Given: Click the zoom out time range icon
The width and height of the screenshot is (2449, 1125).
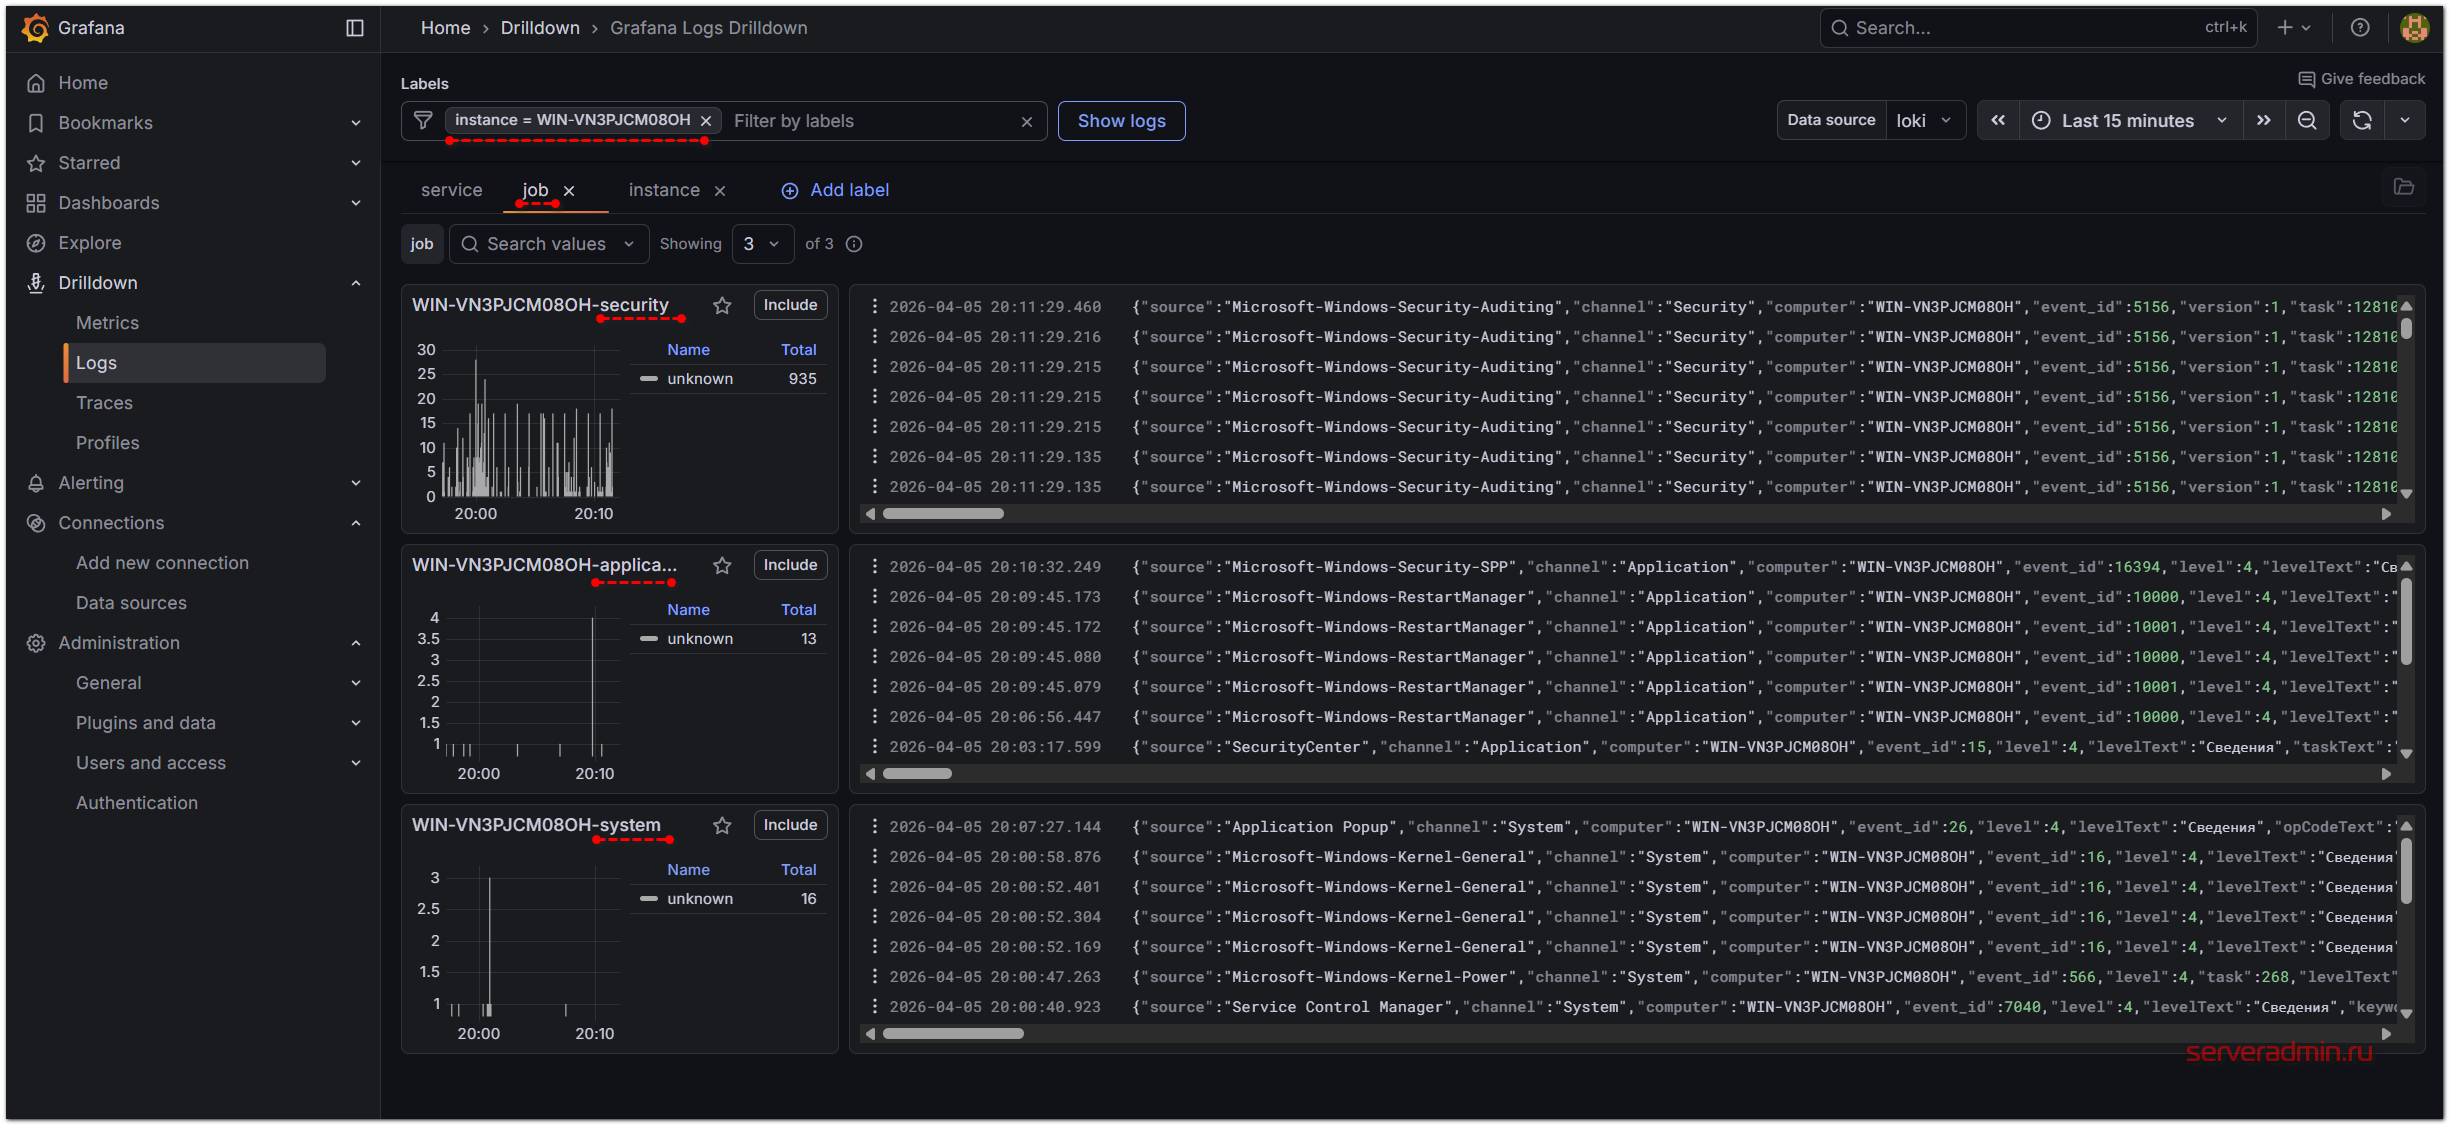Looking at the screenshot, I should (x=2307, y=121).
